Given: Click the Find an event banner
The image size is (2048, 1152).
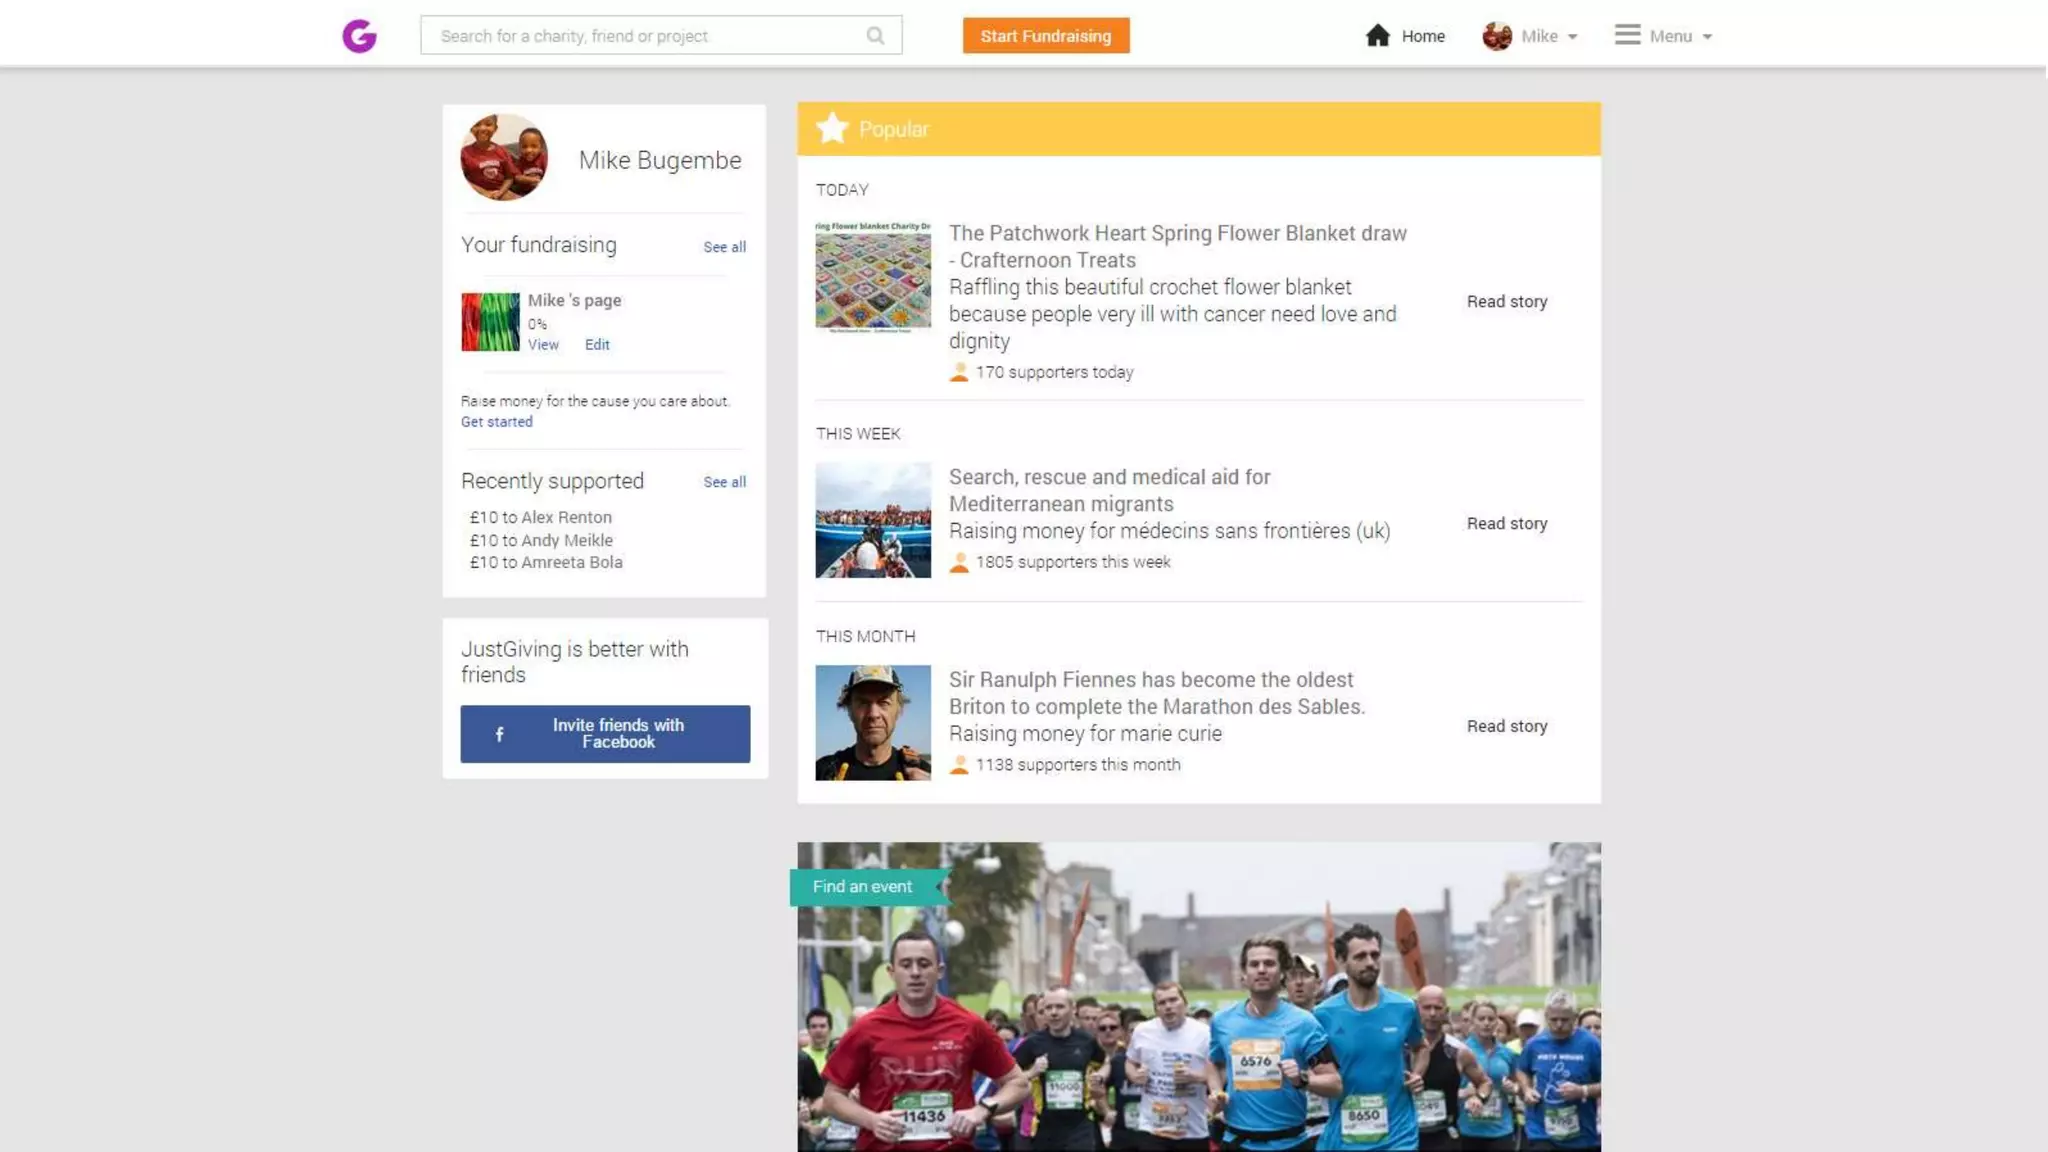Looking at the screenshot, I should pos(863,887).
